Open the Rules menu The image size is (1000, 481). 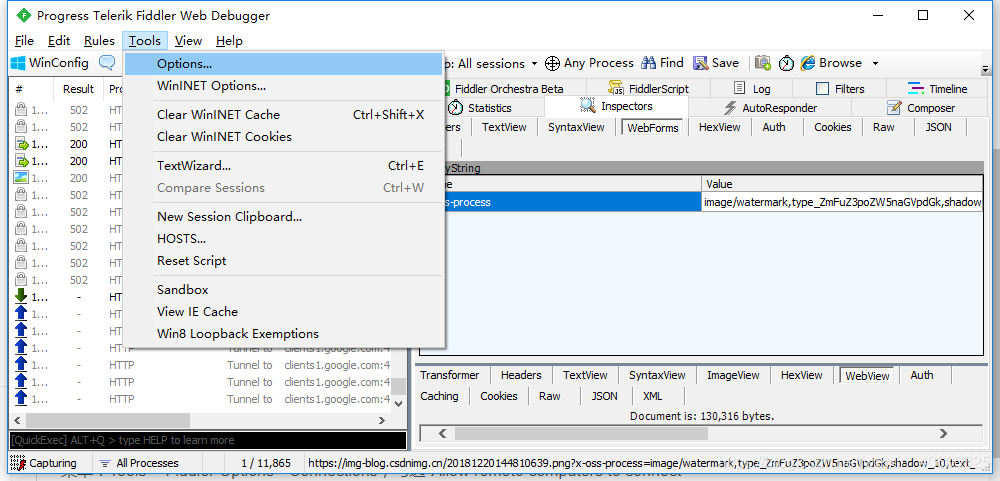pos(99,41)
